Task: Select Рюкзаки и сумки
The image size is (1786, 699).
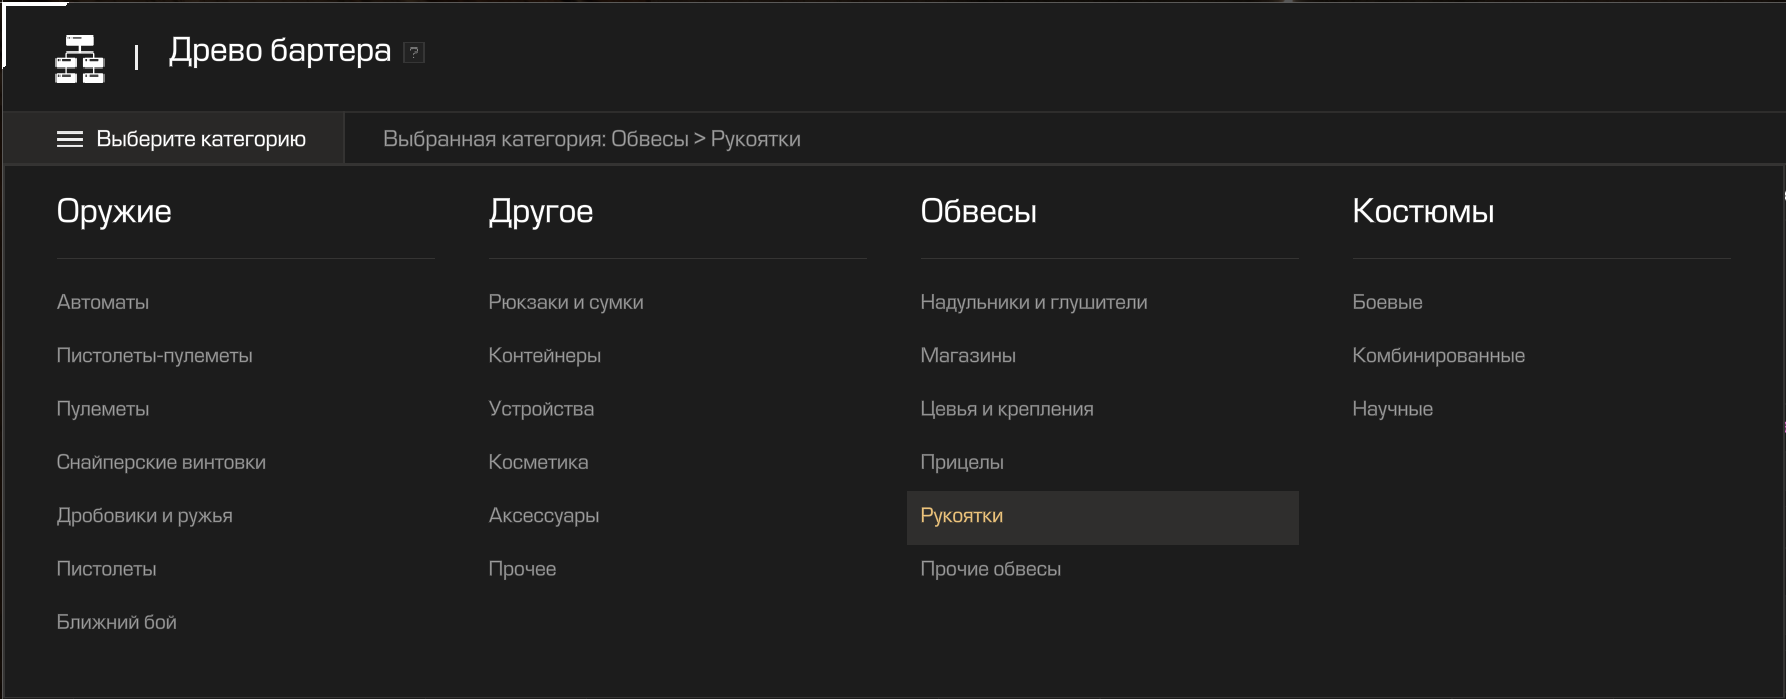Action: [x=565, y=302]
